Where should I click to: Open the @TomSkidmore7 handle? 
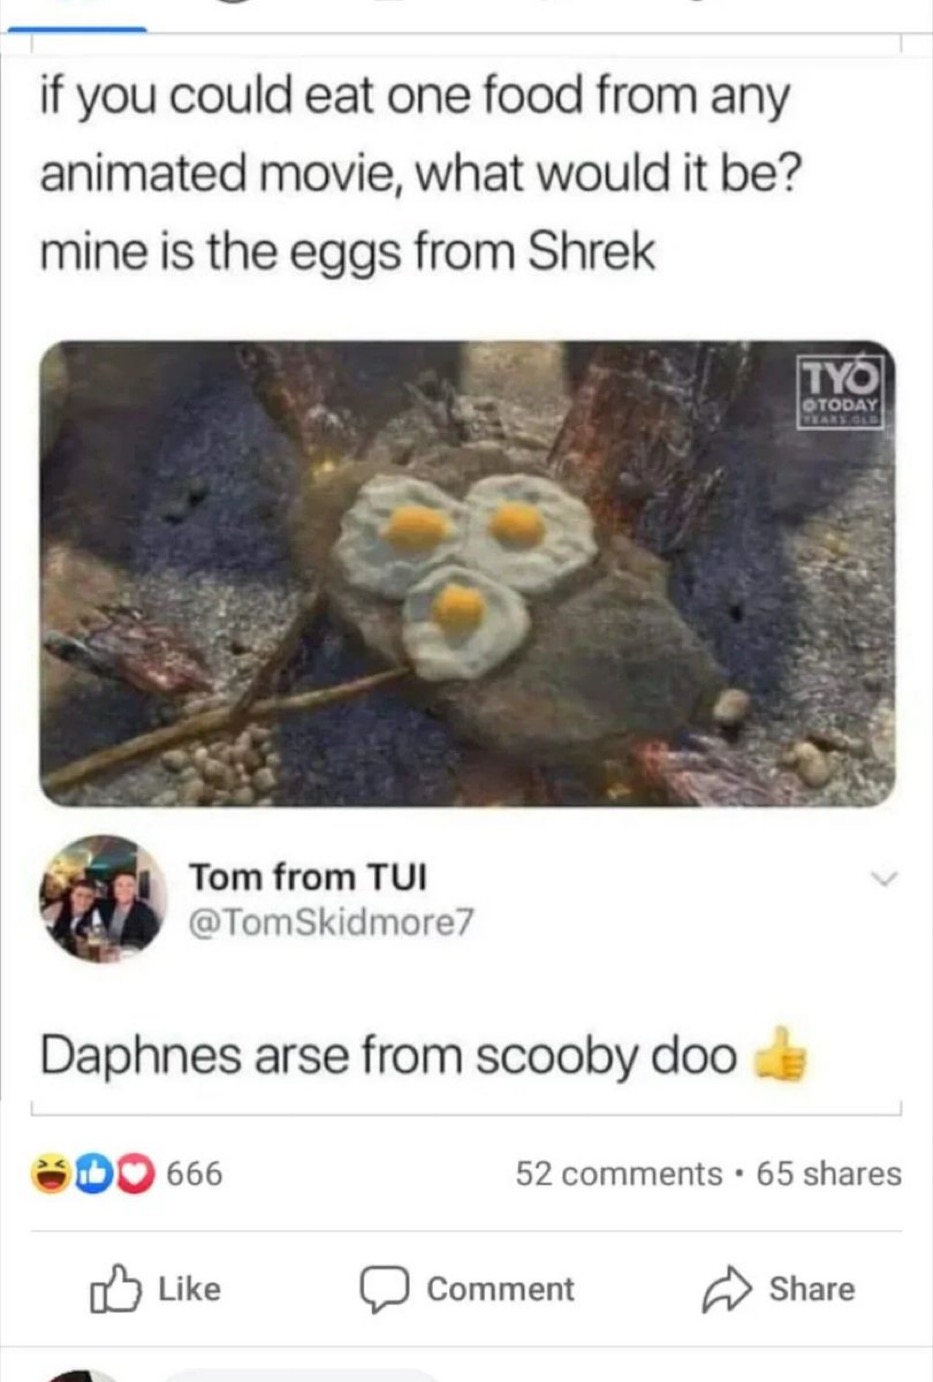(x=331, y=921)
